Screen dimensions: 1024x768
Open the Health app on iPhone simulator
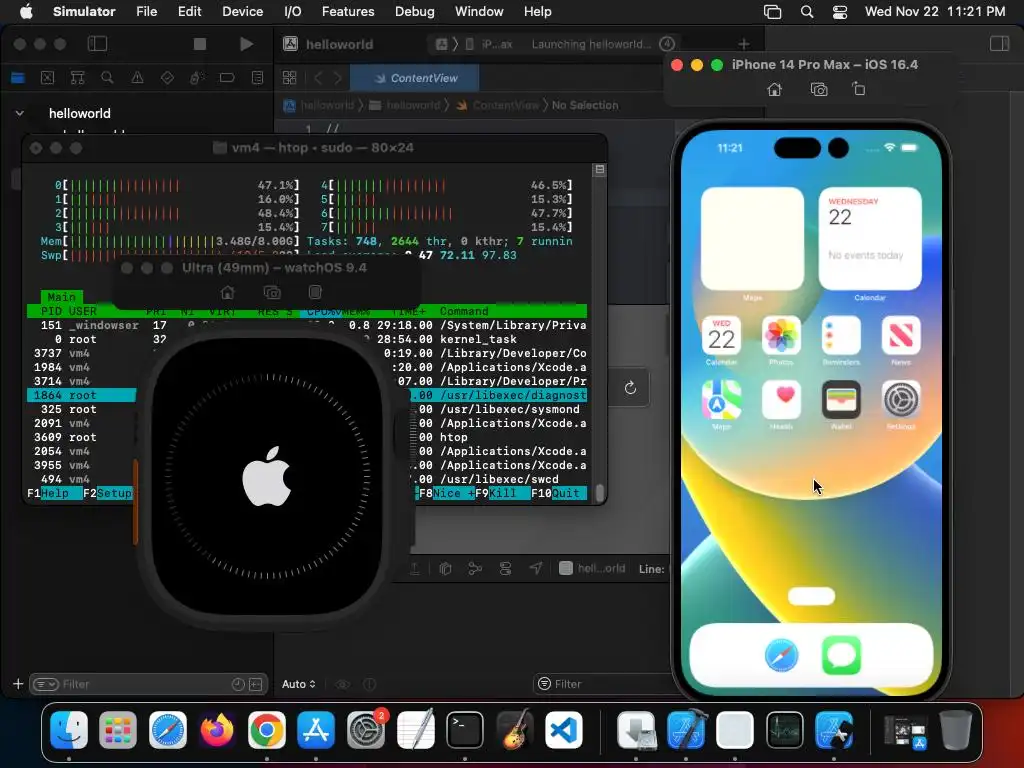(781, 400)
